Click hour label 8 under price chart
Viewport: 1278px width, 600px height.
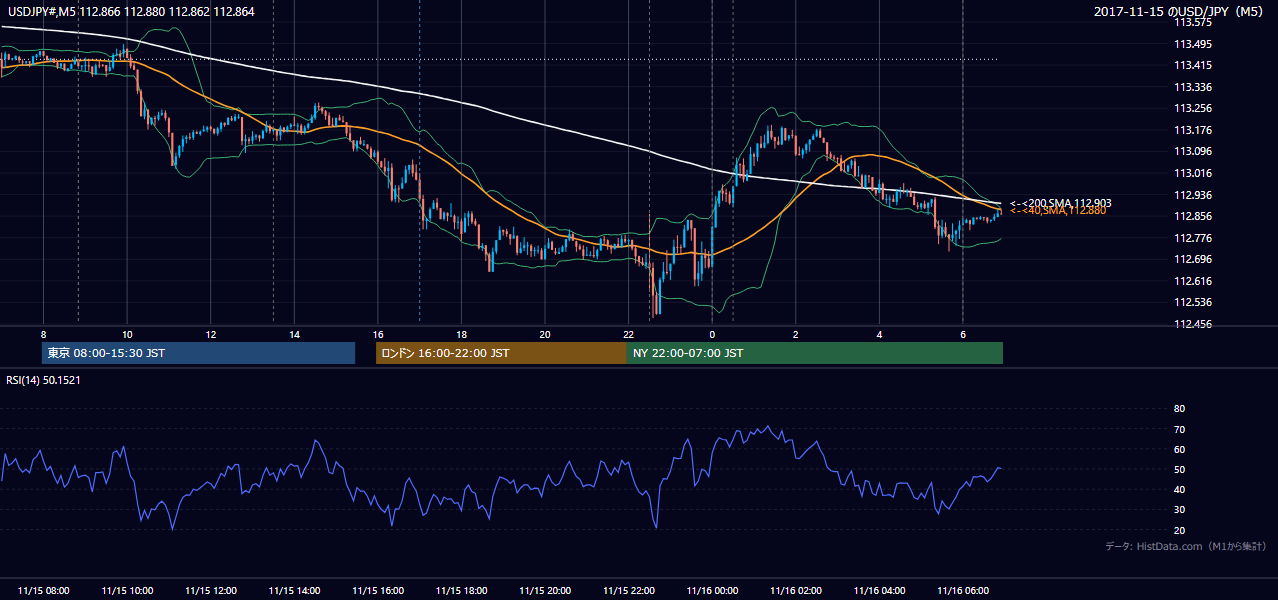click(43, 334)
